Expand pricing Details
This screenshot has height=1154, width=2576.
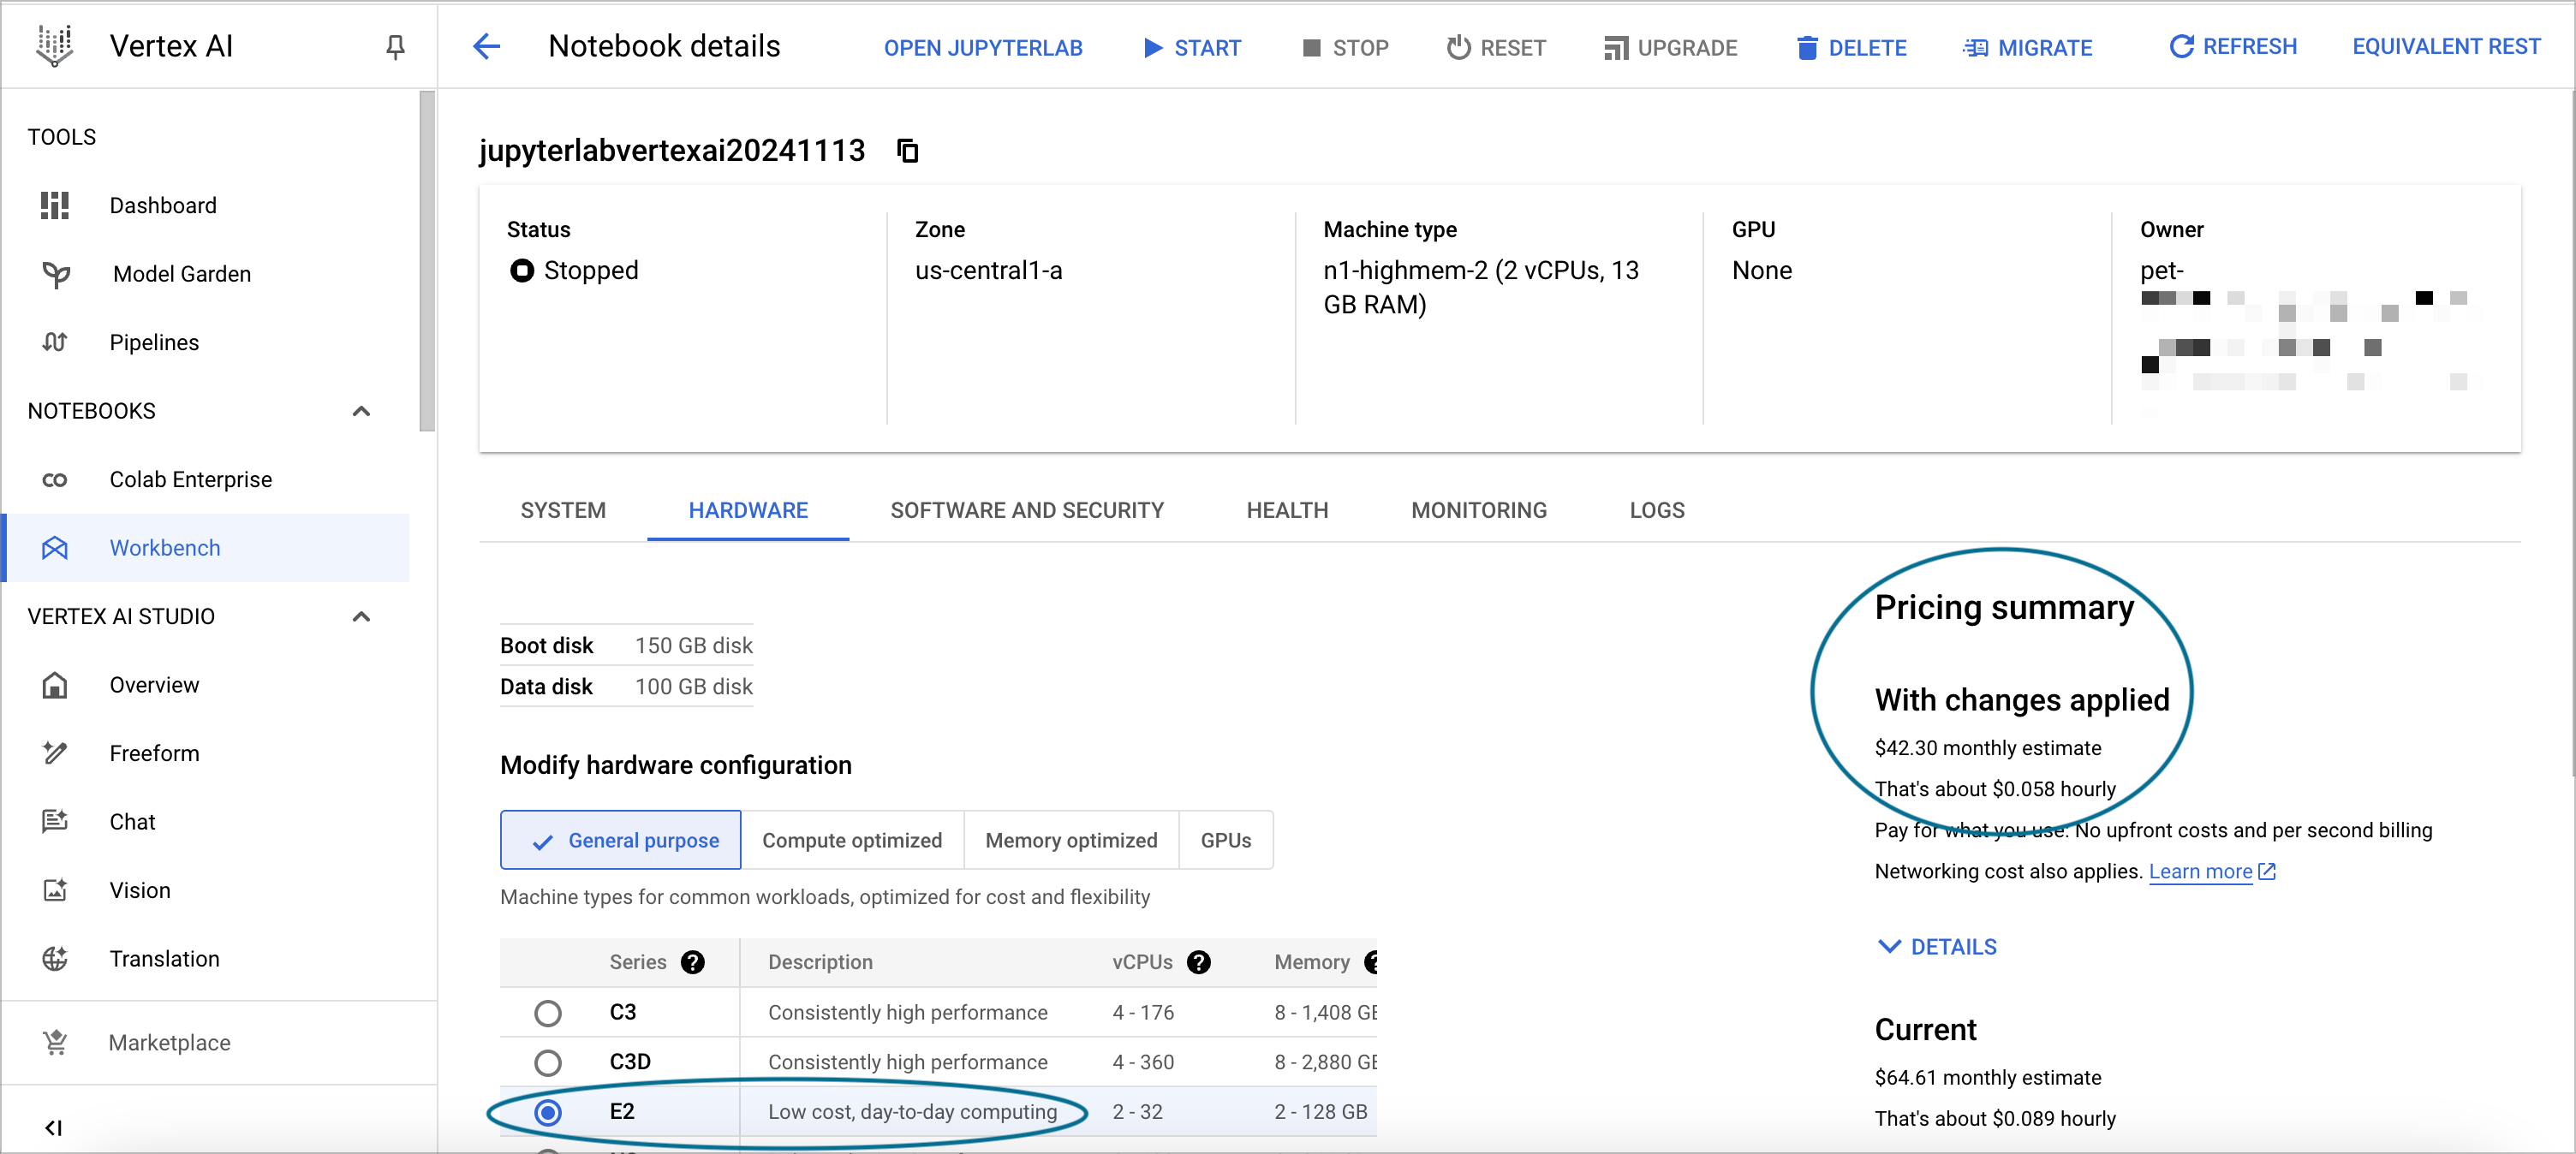[1937, 947]
